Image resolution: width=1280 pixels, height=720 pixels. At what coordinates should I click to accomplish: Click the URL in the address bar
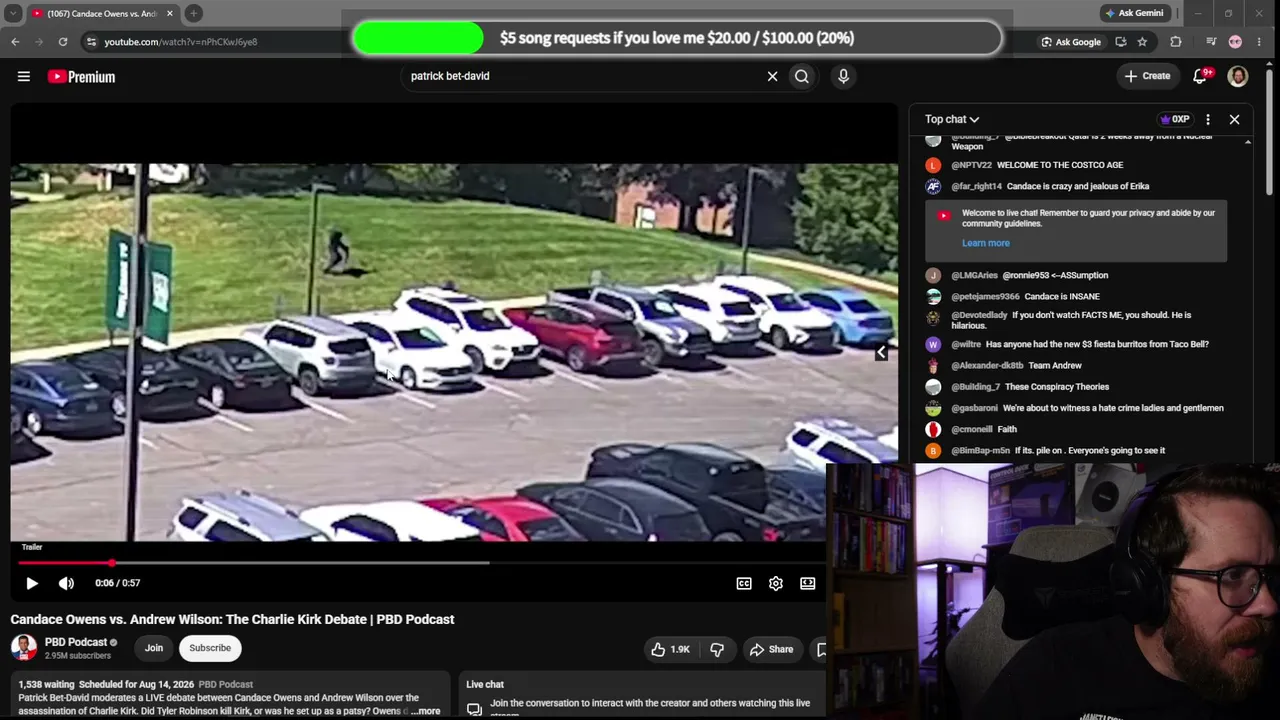(x=181, y=42)
